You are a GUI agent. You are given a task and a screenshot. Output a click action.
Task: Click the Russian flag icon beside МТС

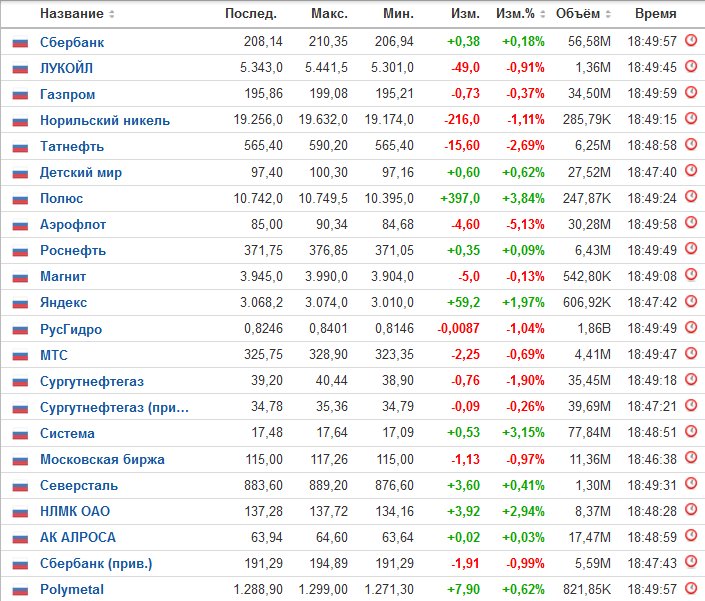point(20,356)
